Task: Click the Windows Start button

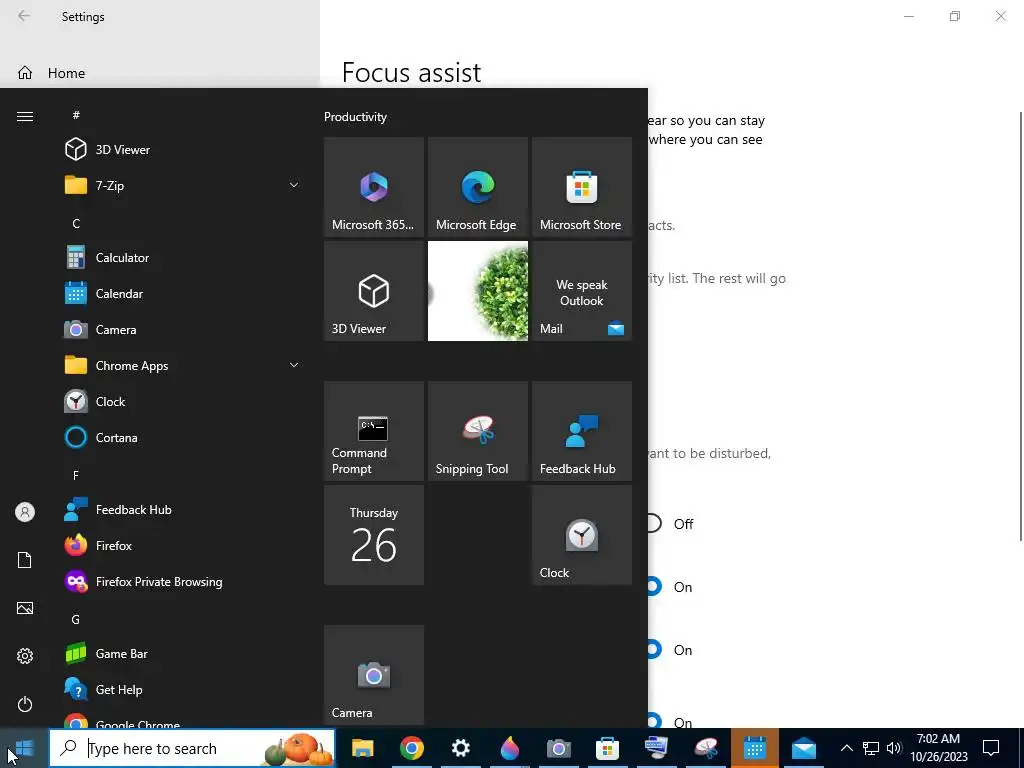Action: point(24,748)
